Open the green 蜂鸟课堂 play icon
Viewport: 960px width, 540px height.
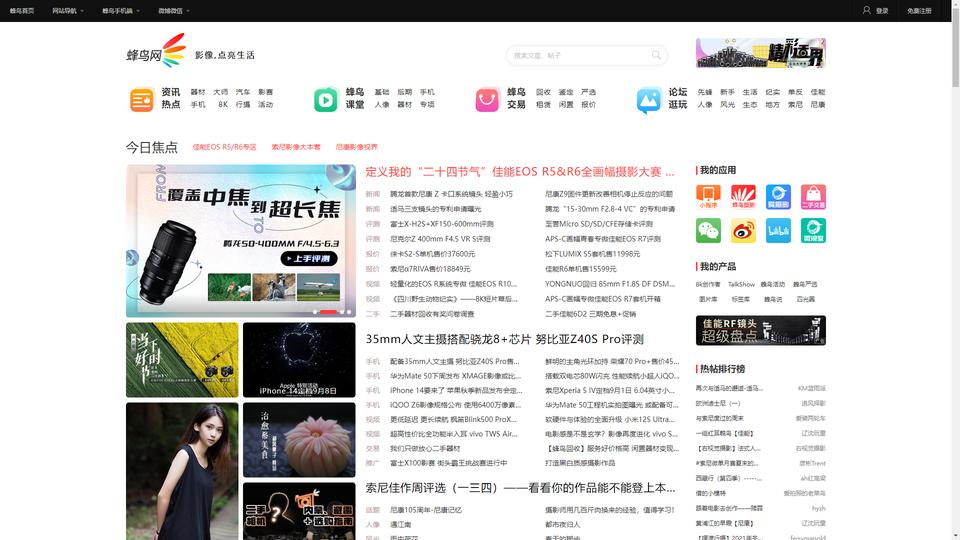[x=326, y=100]
